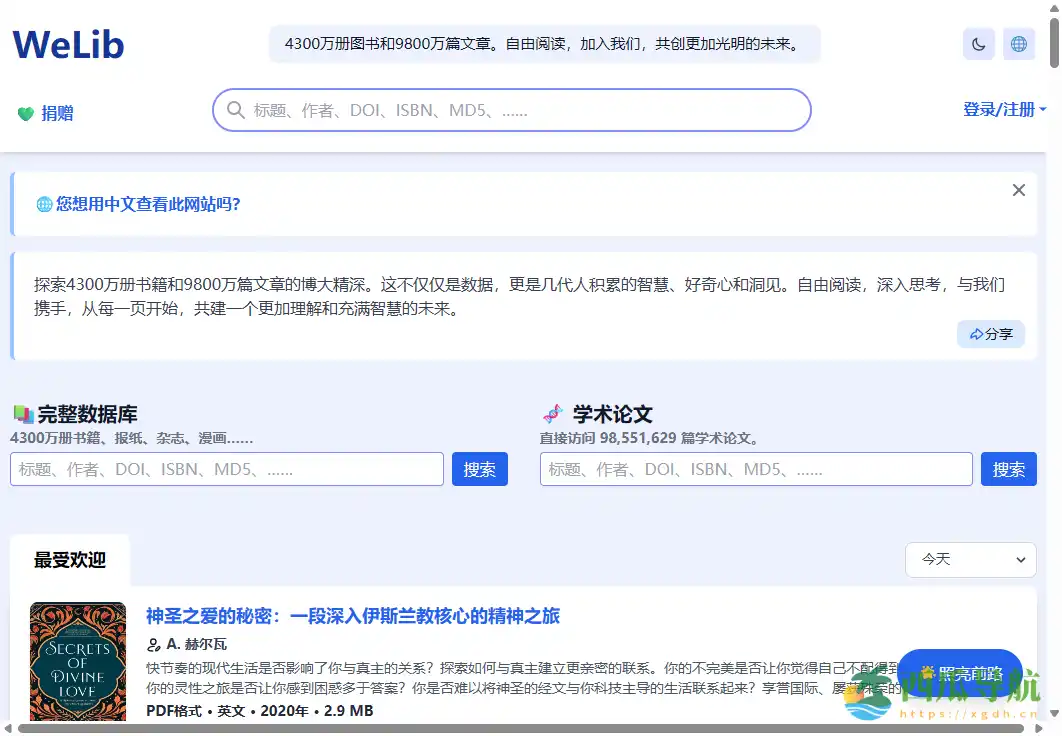This screenshot has height=736, width=1062.
Task: Click the author icon beside A. 赫尔瓦
Action: tap(152, 645)
